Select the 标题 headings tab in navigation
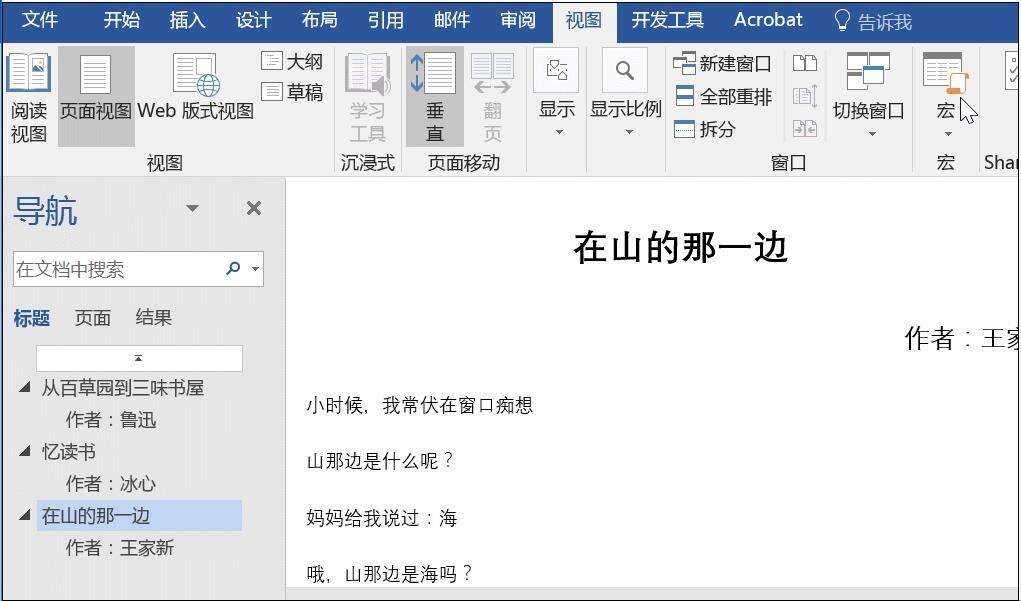This screenshot has height=601, width=1021. point(31,318)
